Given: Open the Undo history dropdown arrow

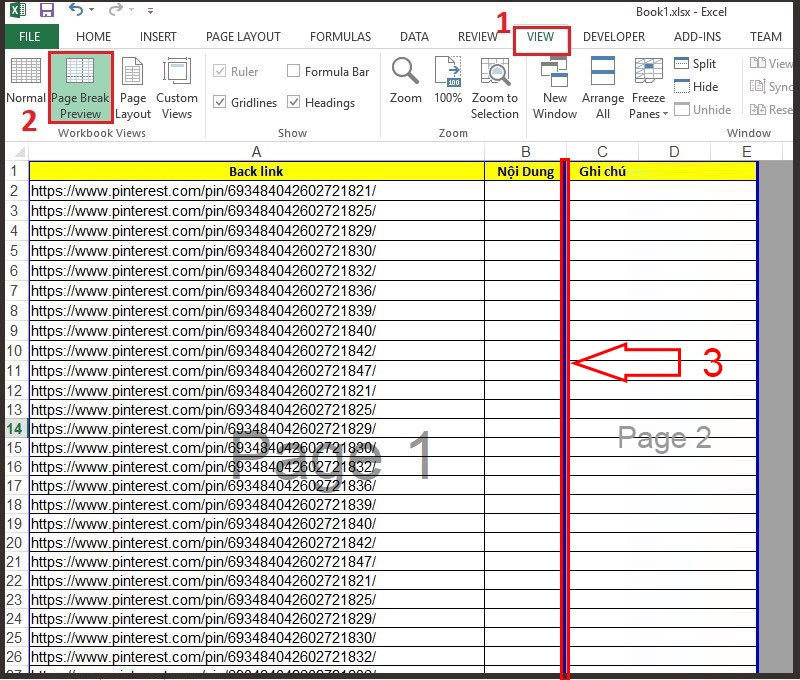Looking at the screenshot, I should click(x=91, y=10).
